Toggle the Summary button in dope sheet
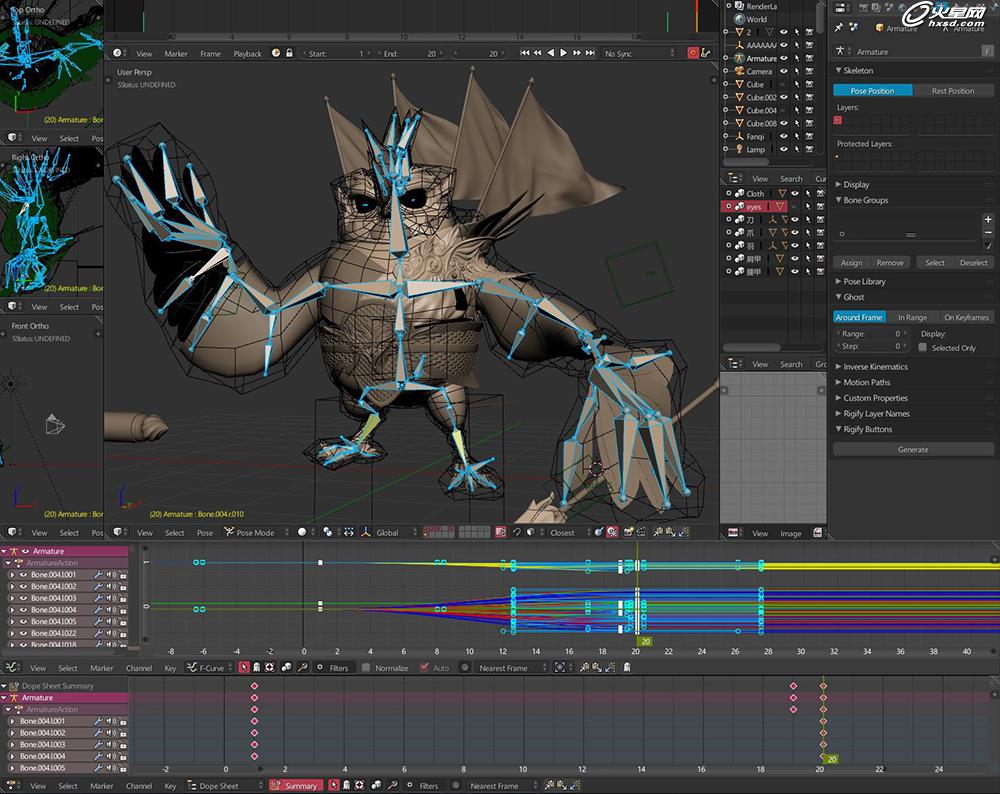 pos(295,786)
